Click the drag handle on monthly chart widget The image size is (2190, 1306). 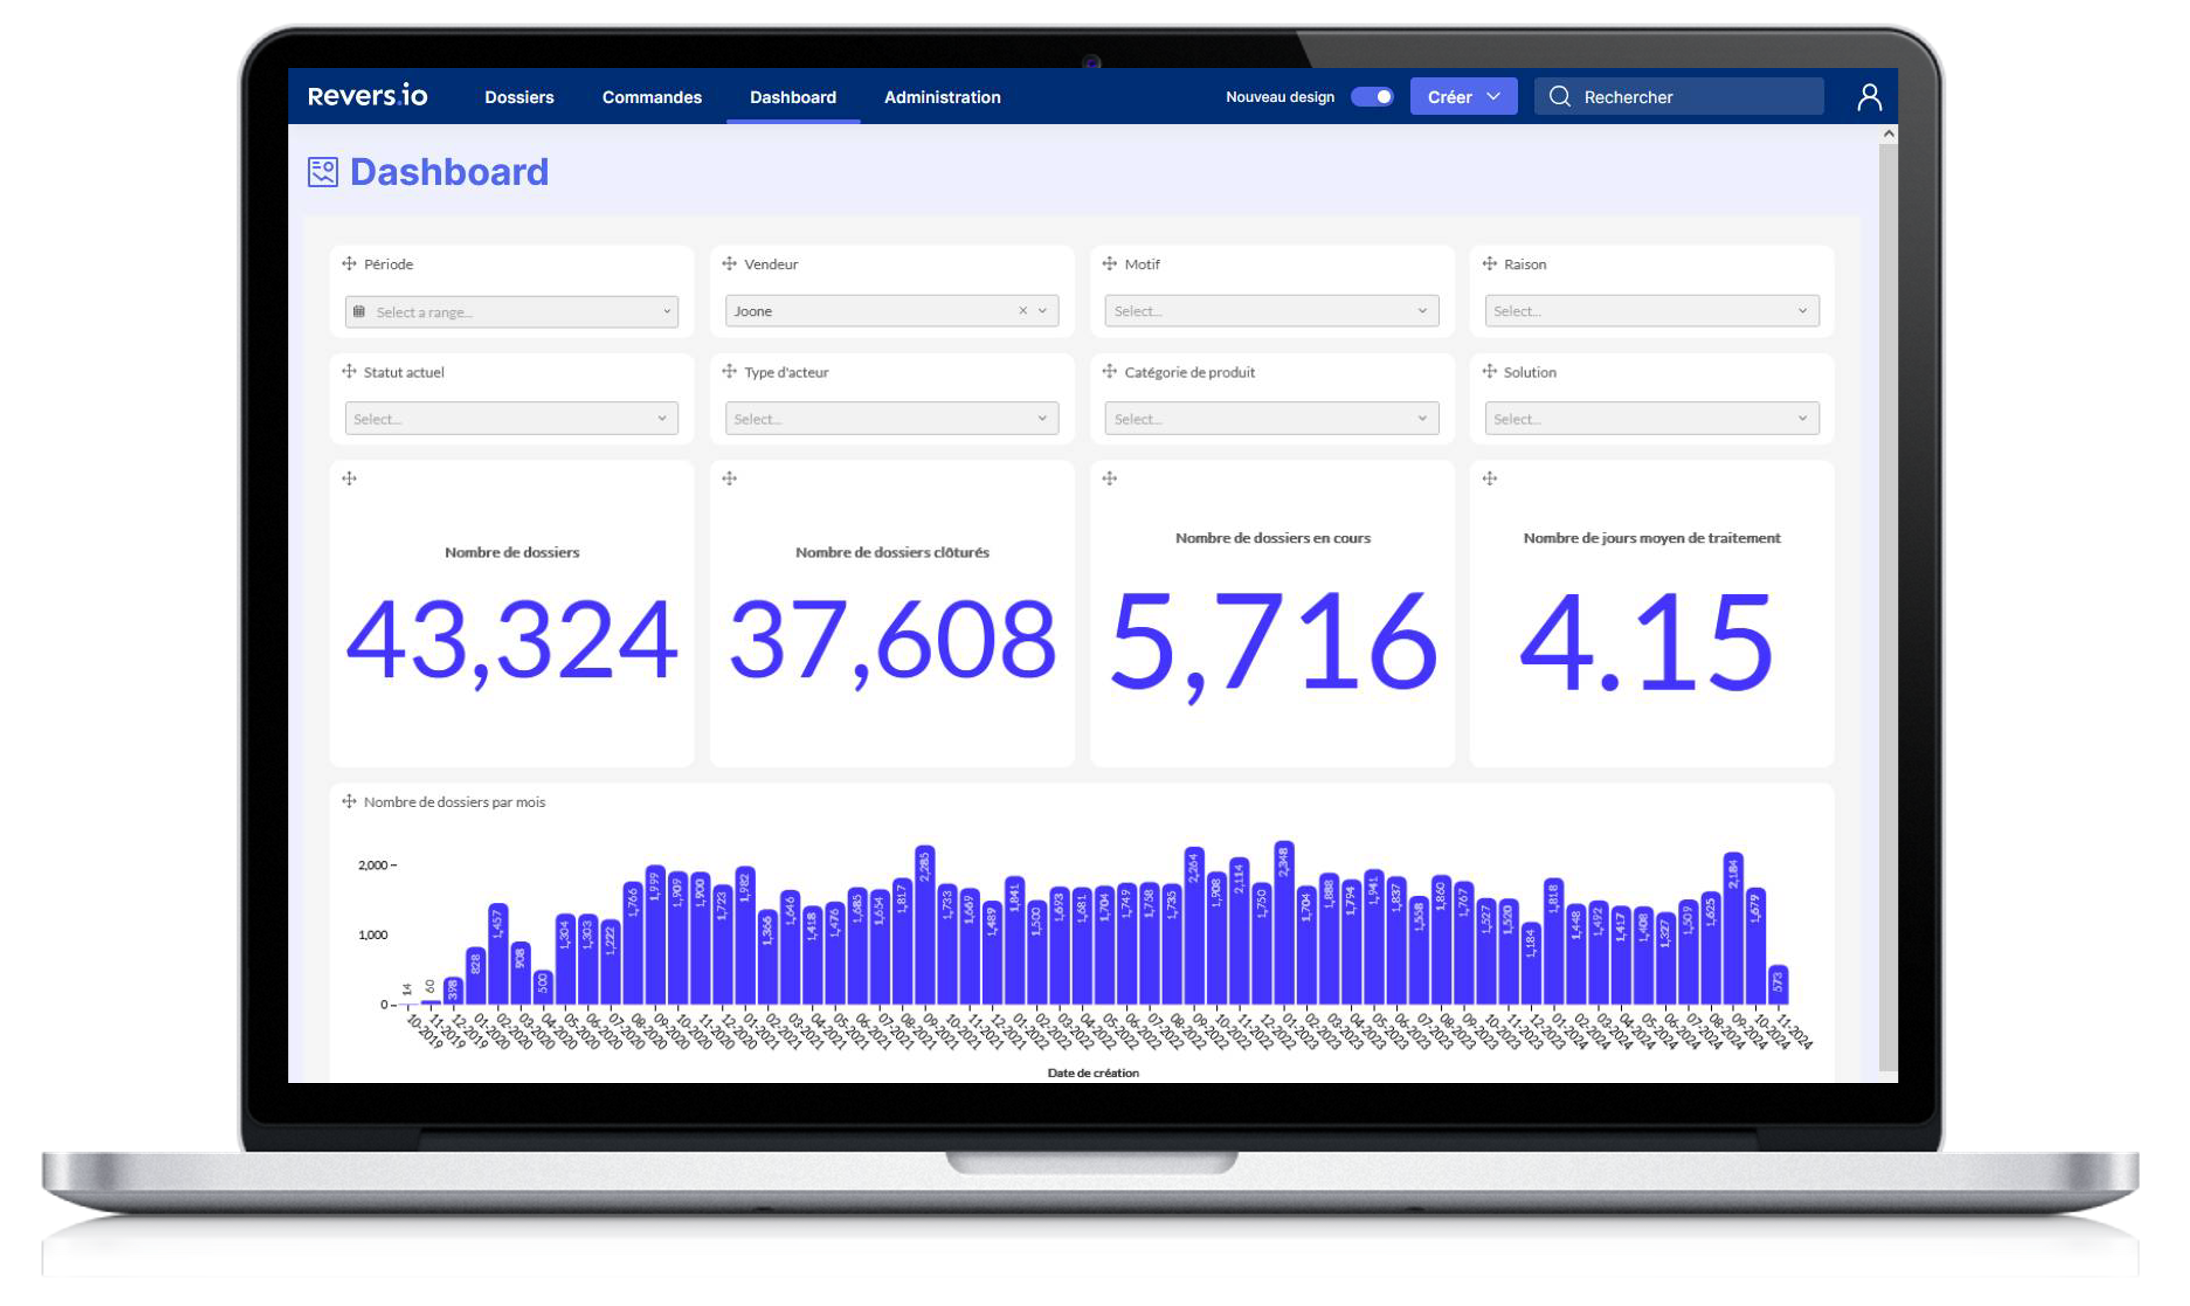coord(349,802)
